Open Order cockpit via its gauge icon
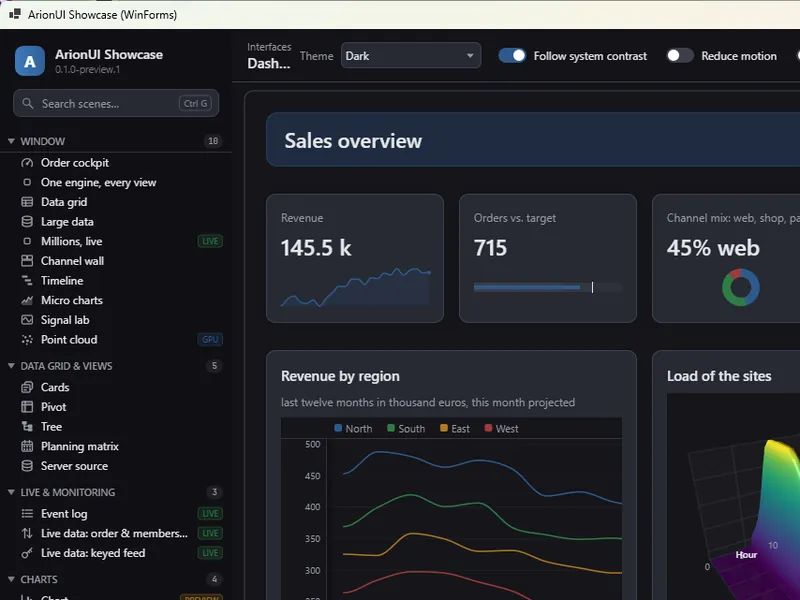Viewport: 800px width, 600px height. tap(27, 163)
